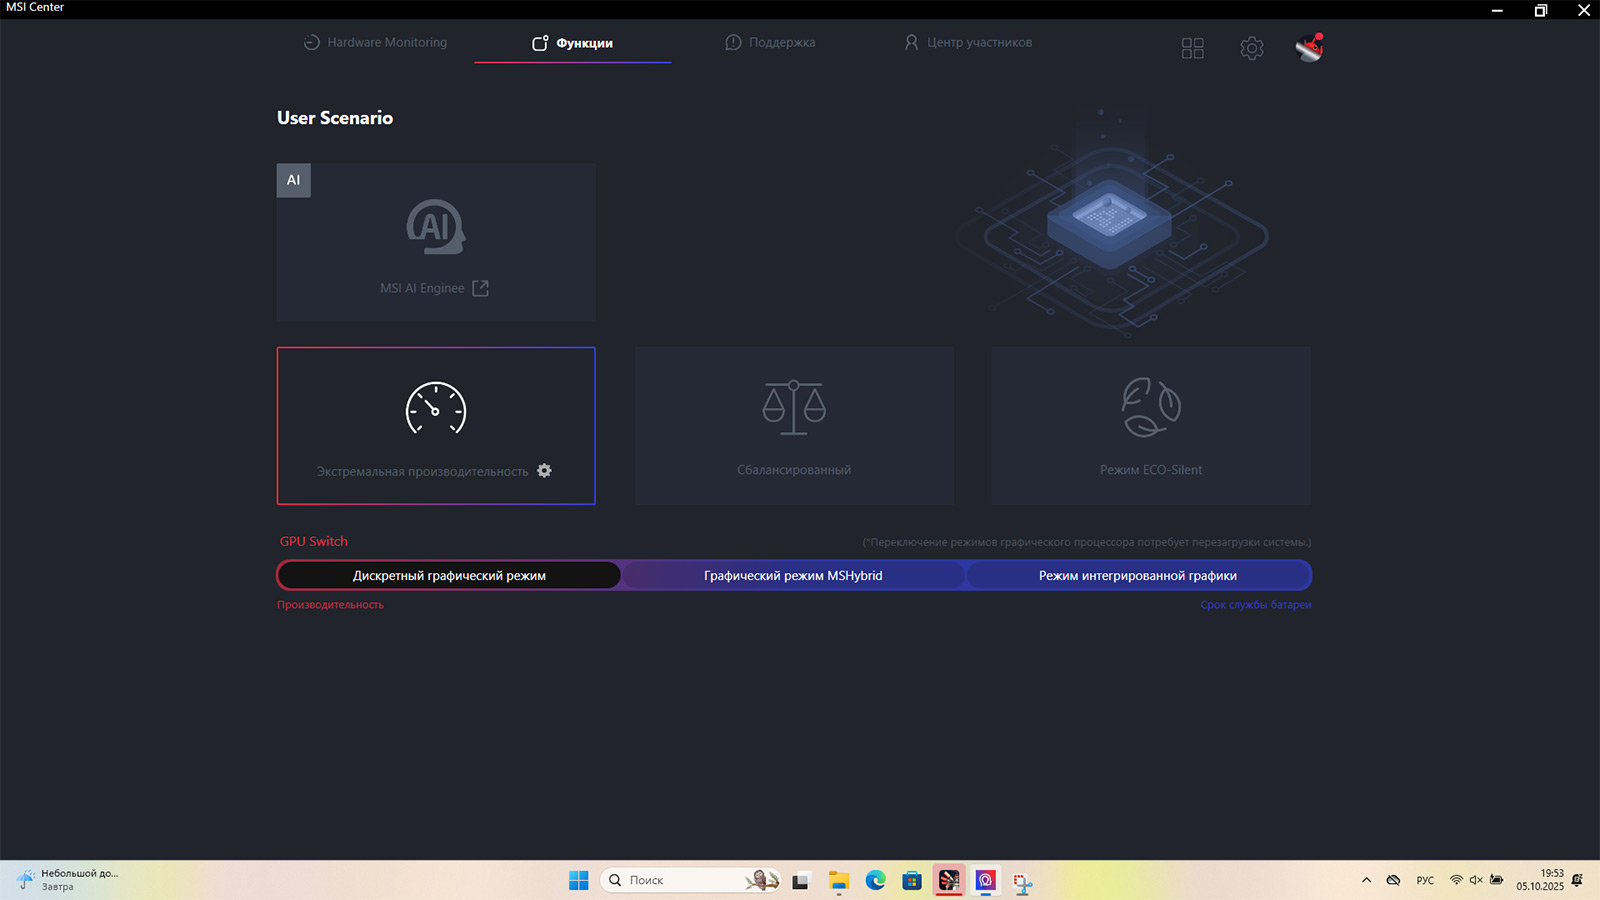The width and height of the screenshot is (1600, 900).
Task: Click the РУС language indicator
Action: (1425, 880)
